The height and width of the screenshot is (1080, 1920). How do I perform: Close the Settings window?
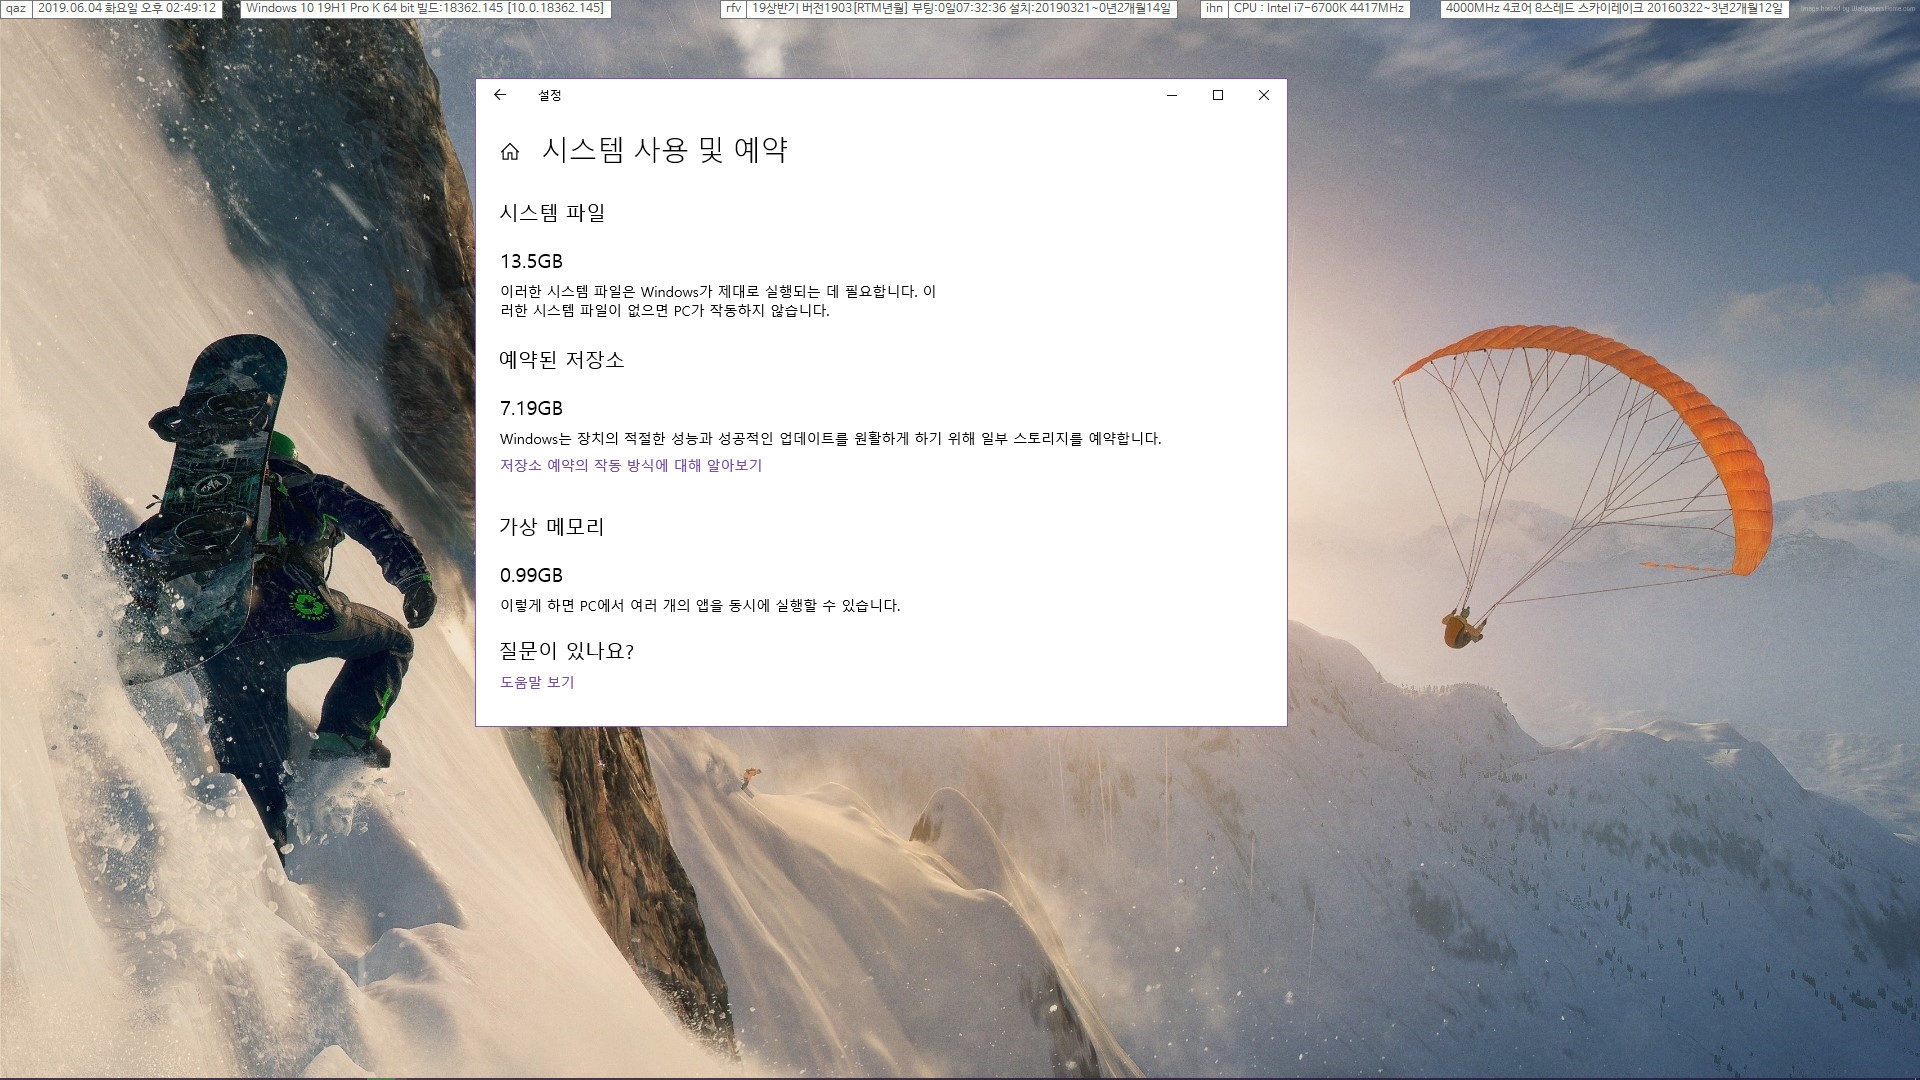1264,95
